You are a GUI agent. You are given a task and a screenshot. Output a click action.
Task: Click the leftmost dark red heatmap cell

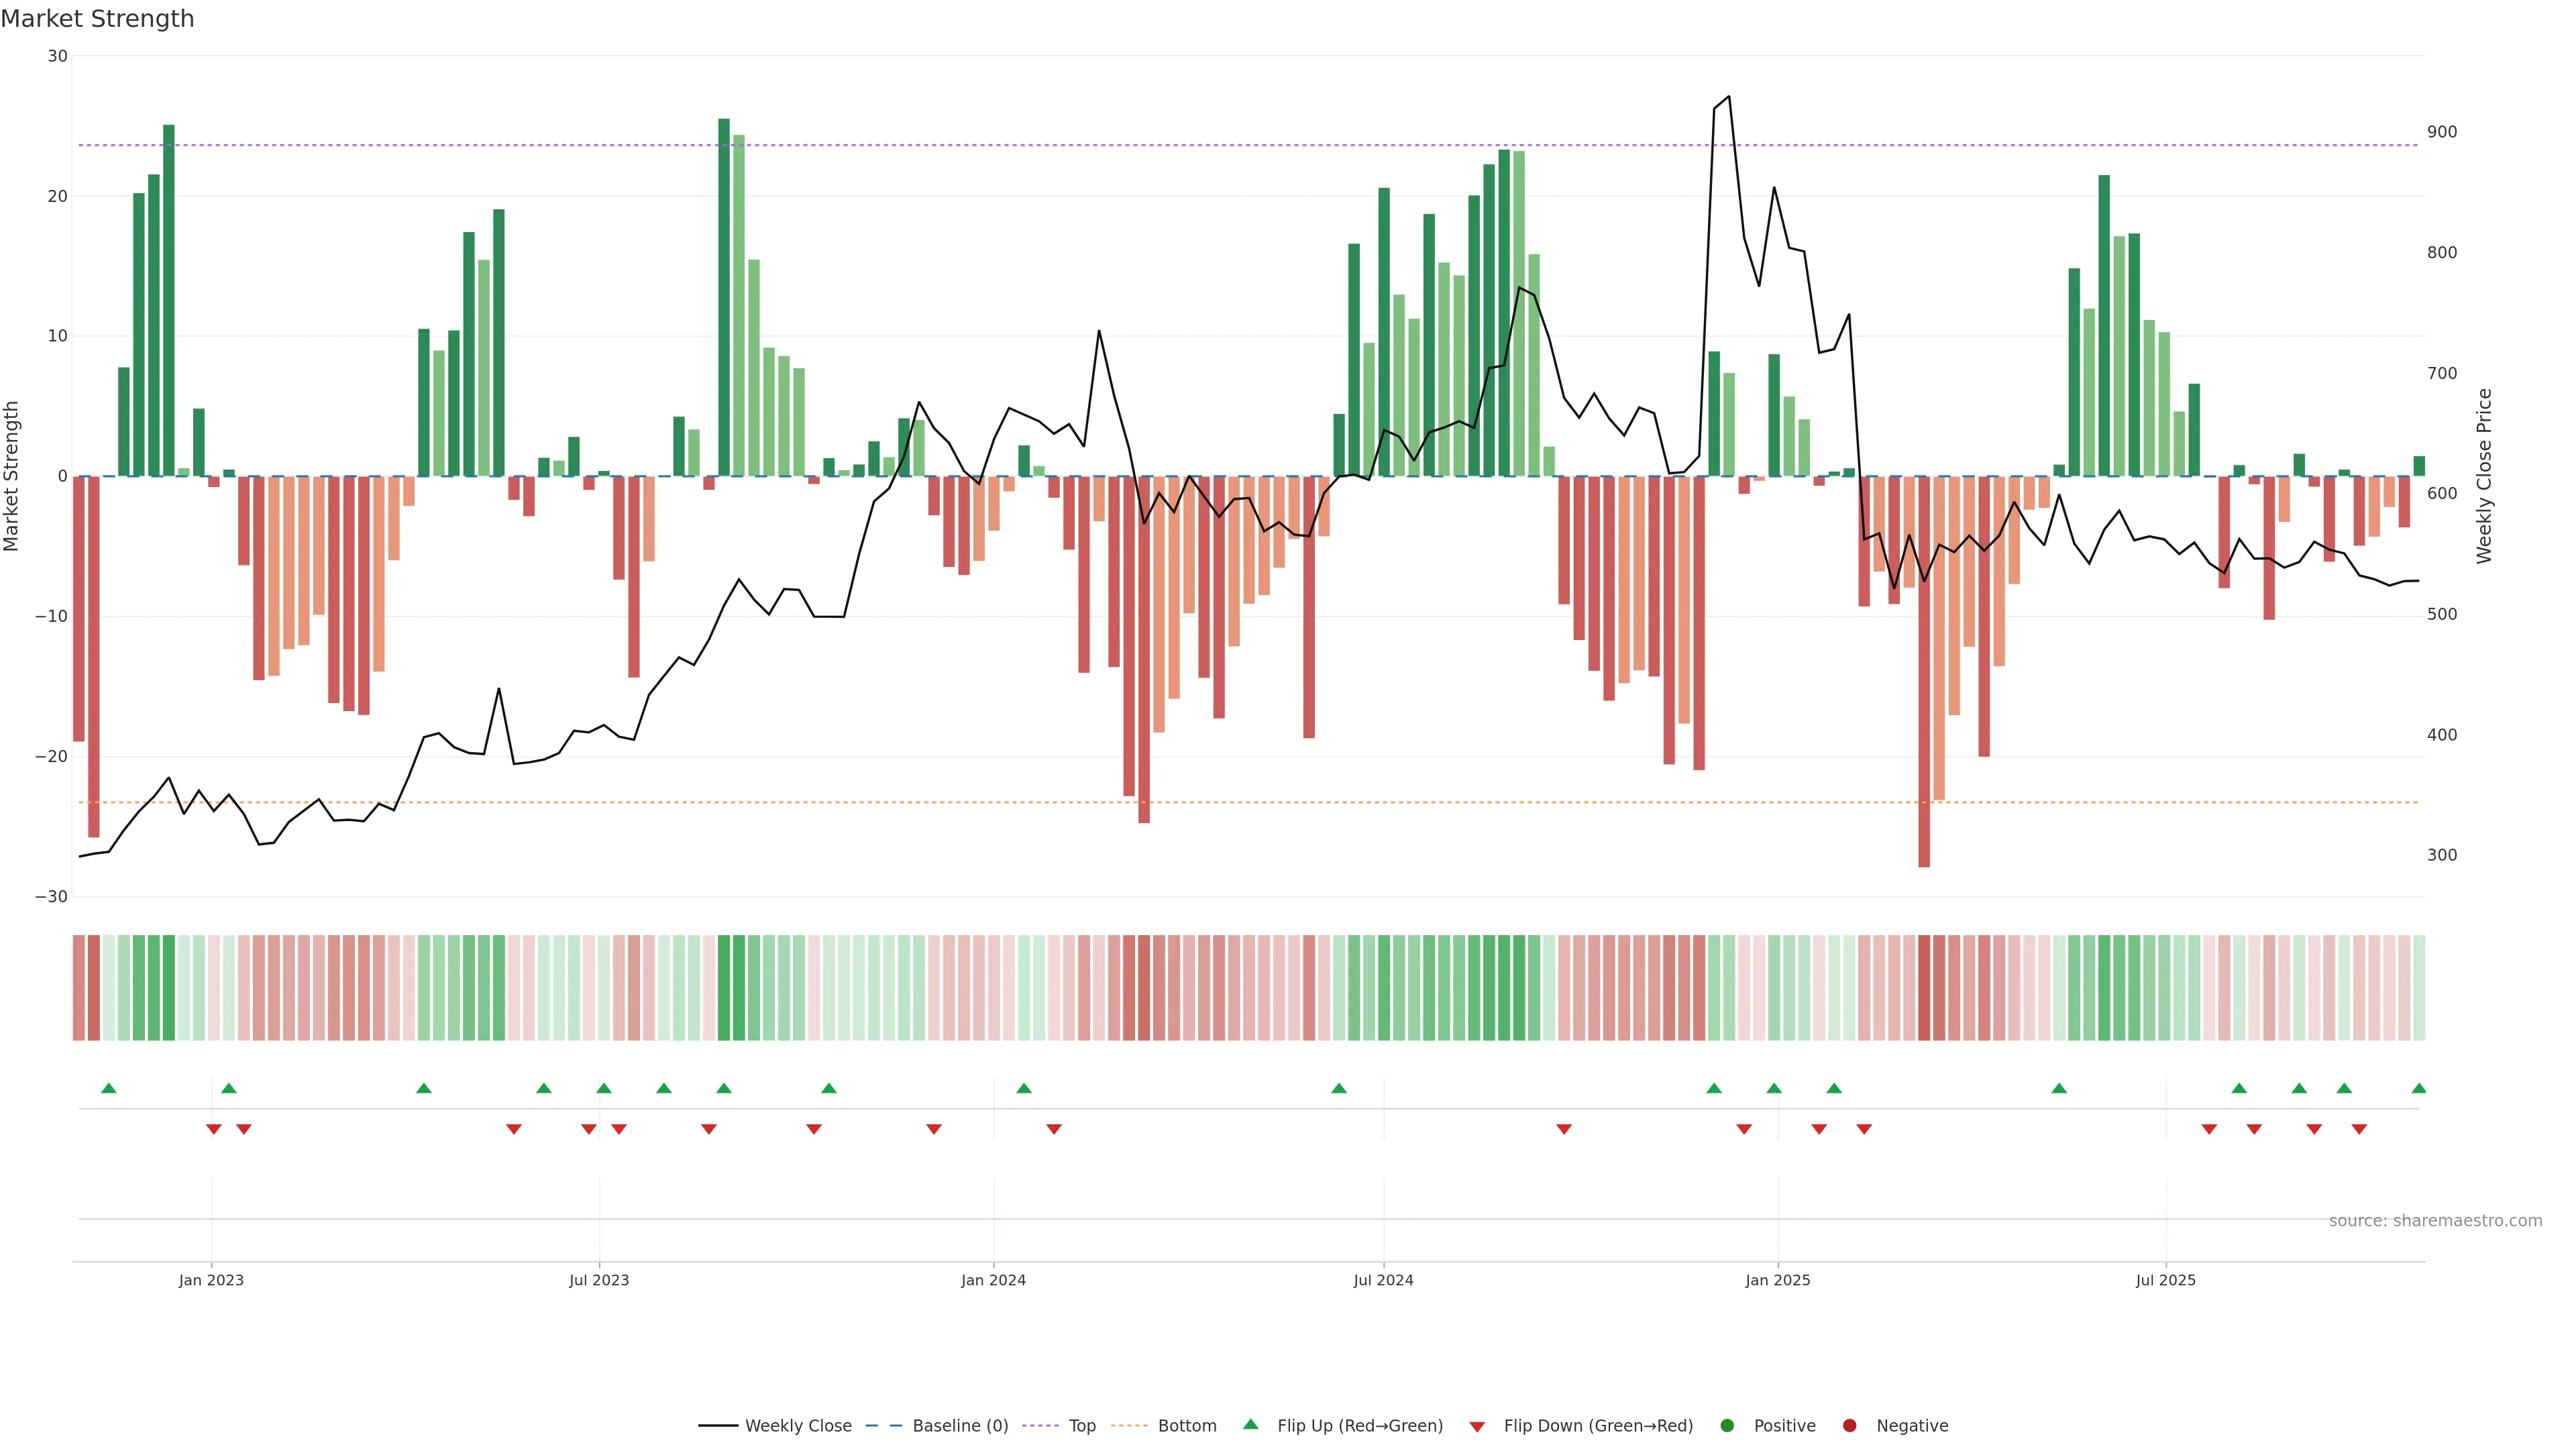(x=78, y=988)
